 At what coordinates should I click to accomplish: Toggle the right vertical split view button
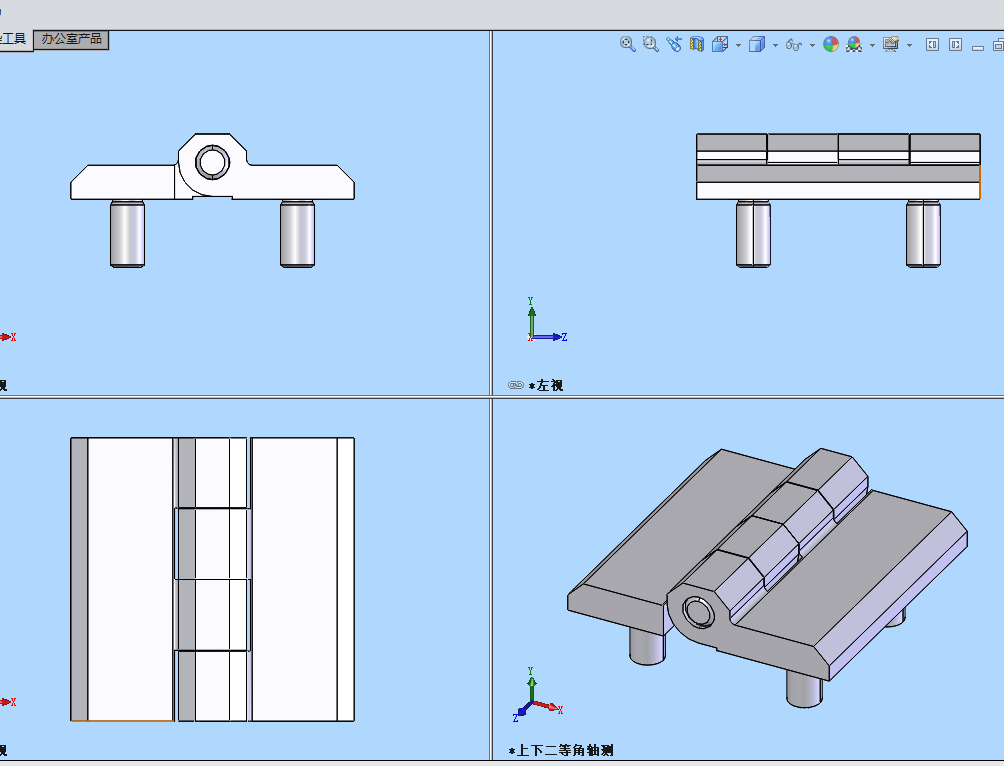pyautogui.click(x=956, y=45)
